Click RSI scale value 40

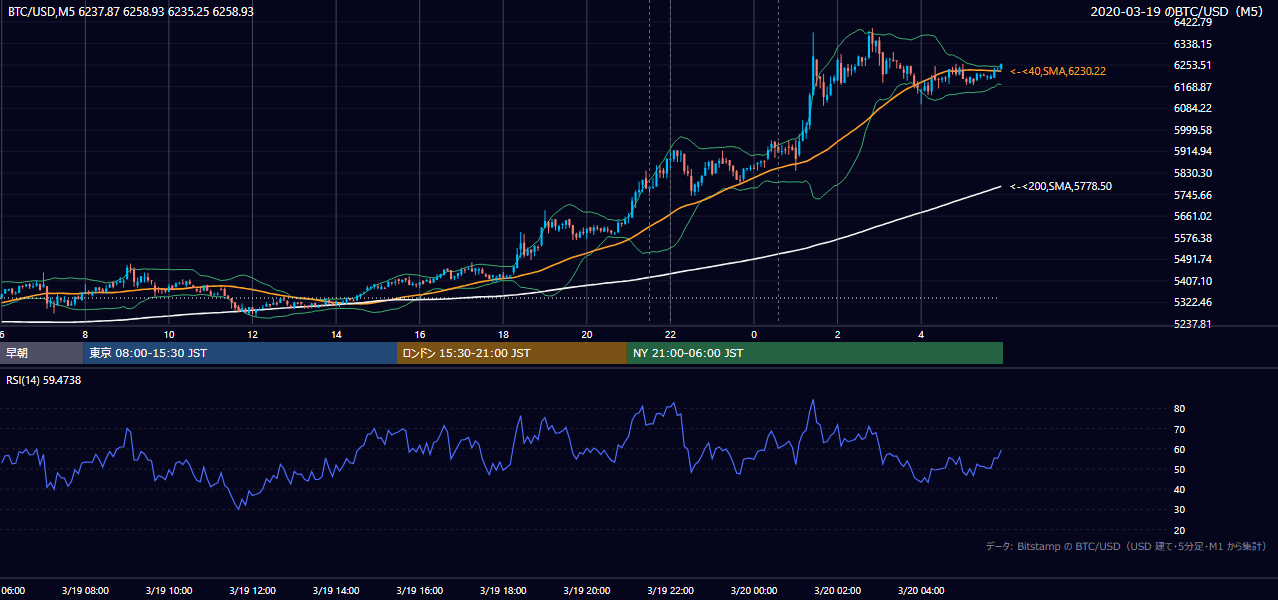(x=1179, y=489)
